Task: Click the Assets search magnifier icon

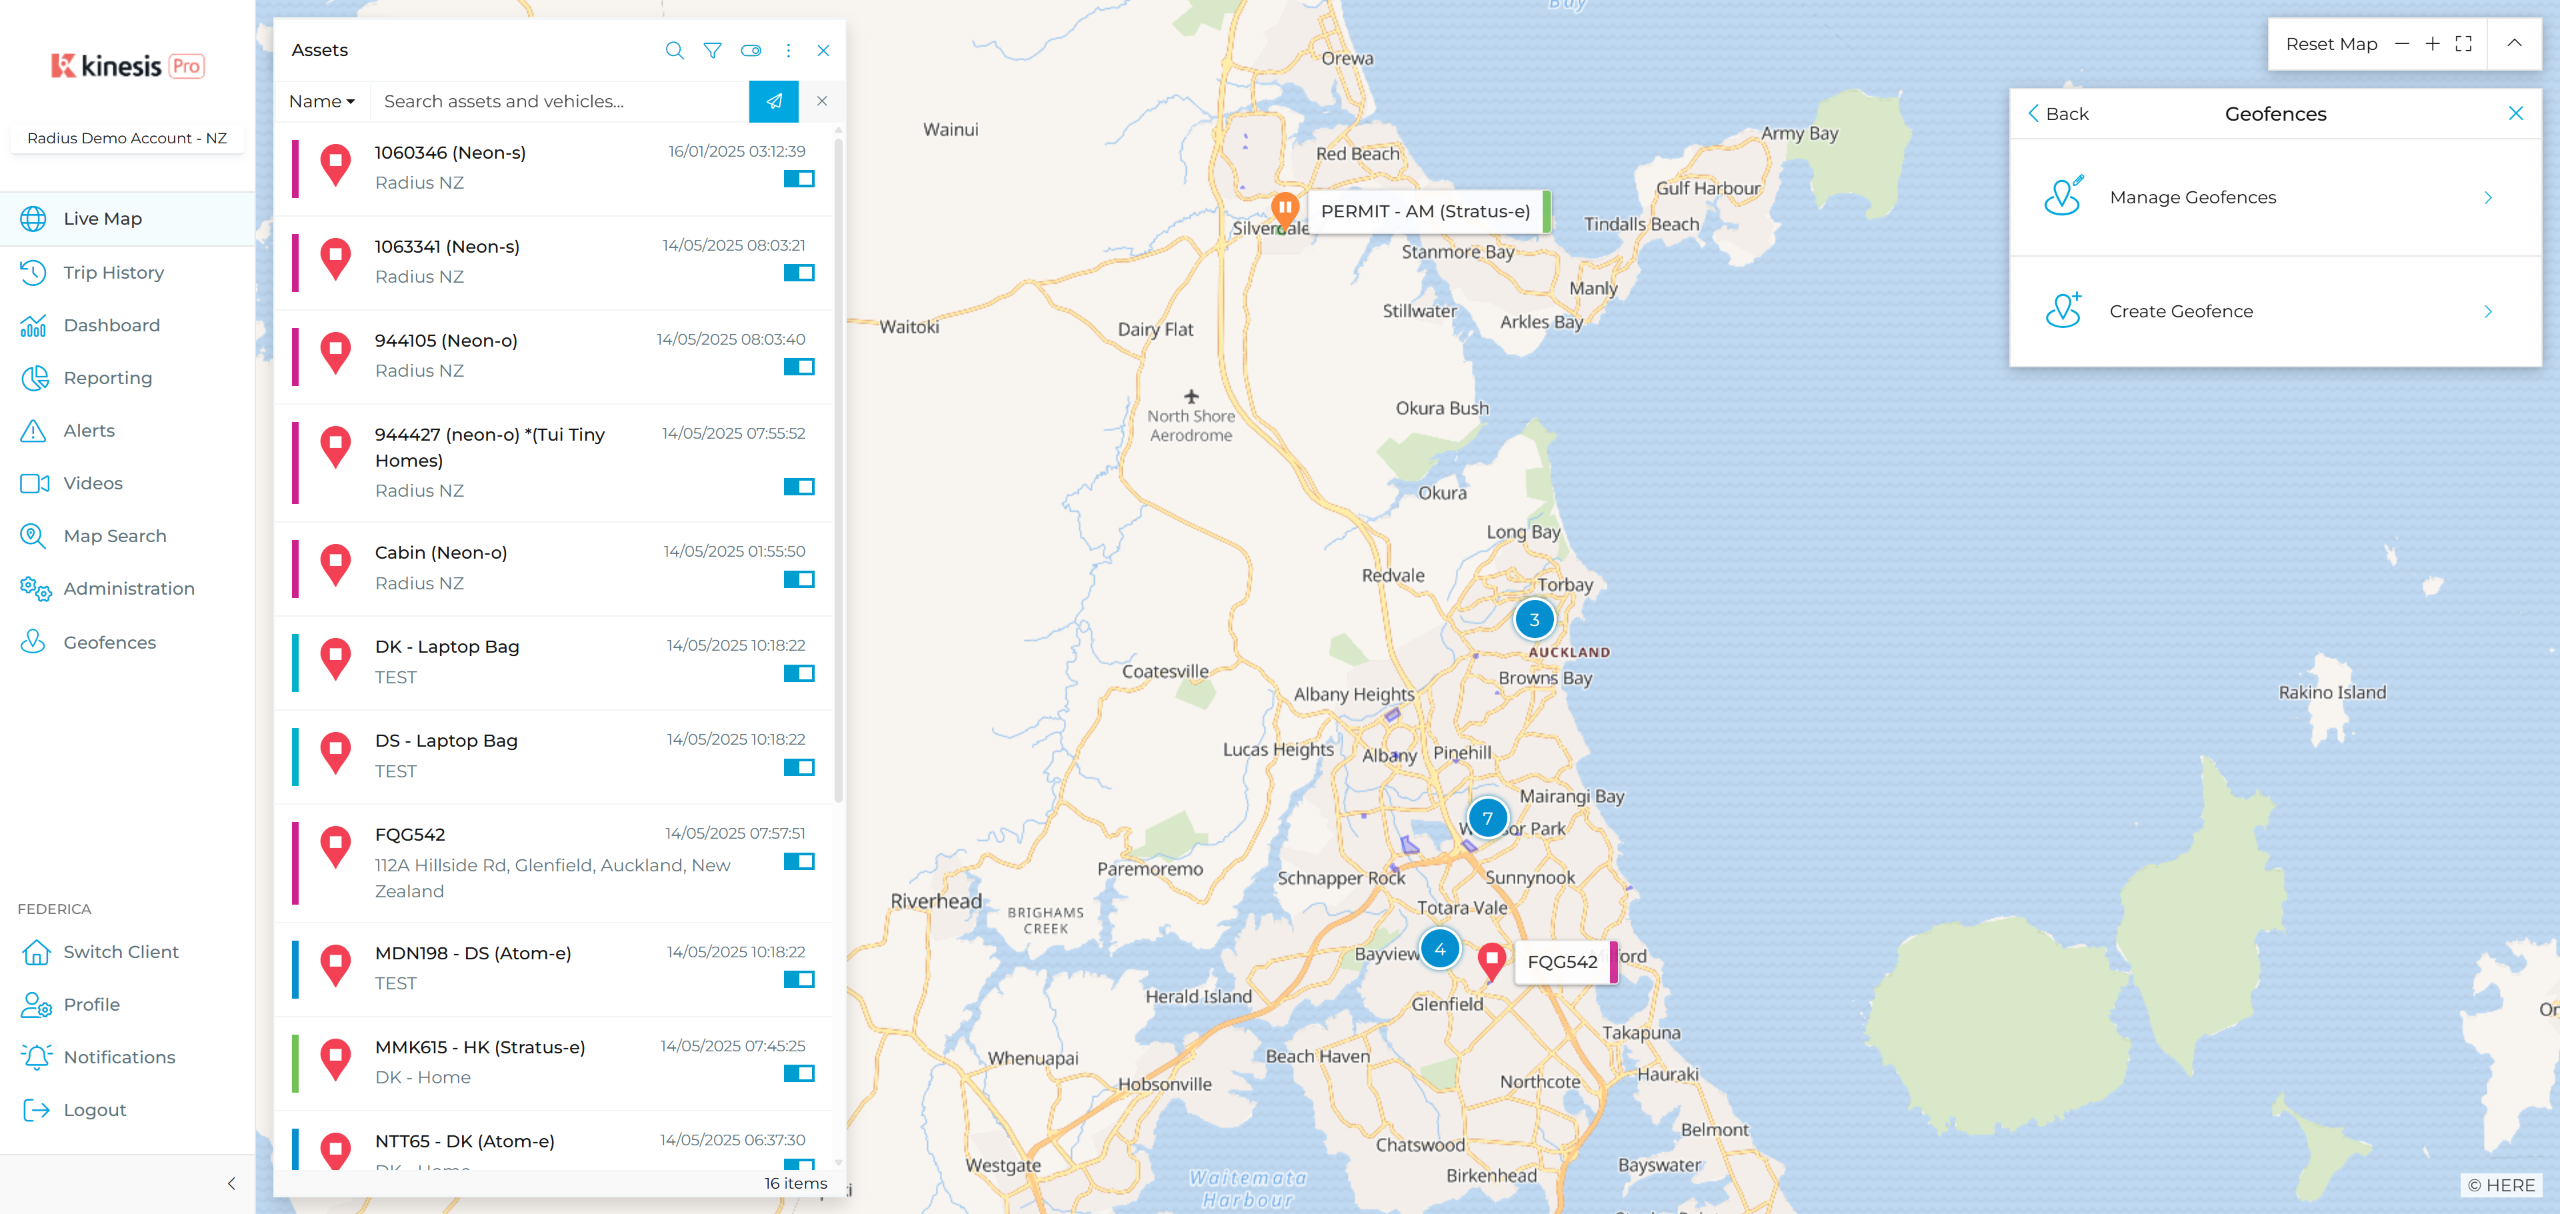Action: point(674,50)
